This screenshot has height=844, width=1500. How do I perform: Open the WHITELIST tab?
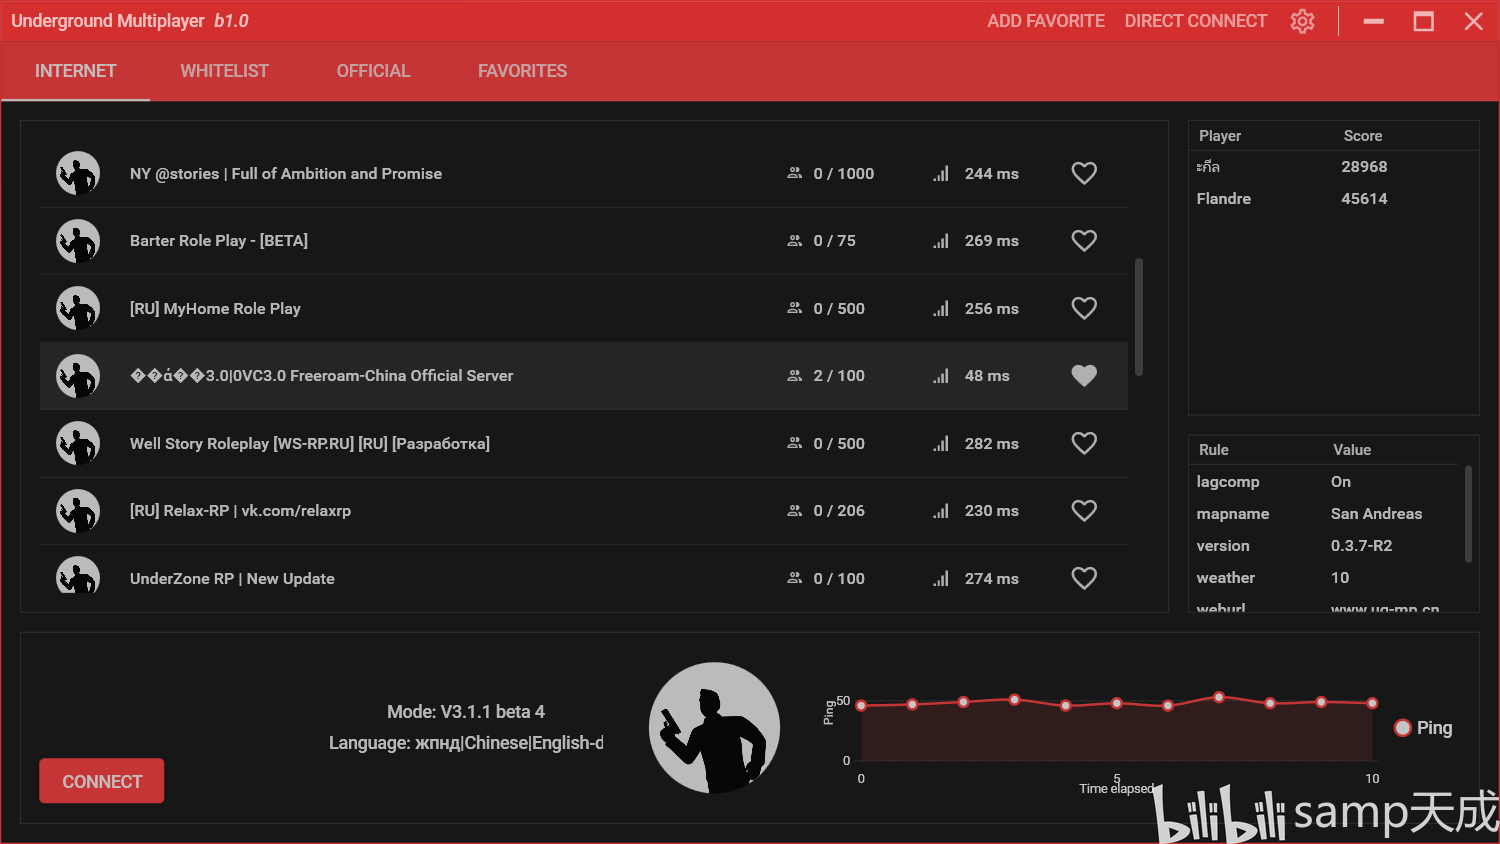pos(225,71)
